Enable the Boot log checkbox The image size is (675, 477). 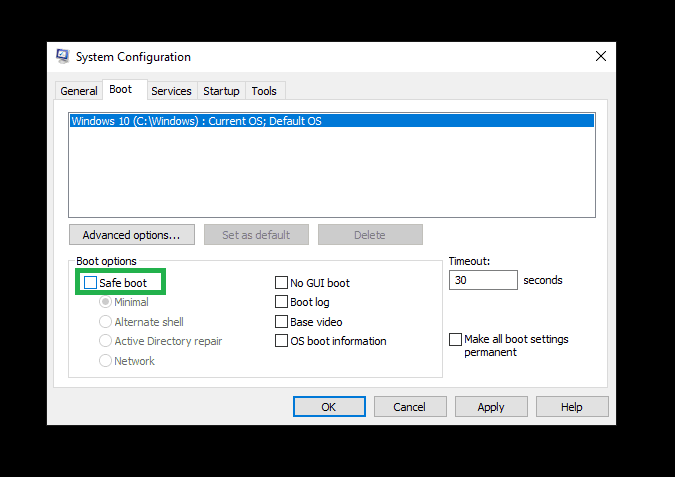tap(282, 302)
